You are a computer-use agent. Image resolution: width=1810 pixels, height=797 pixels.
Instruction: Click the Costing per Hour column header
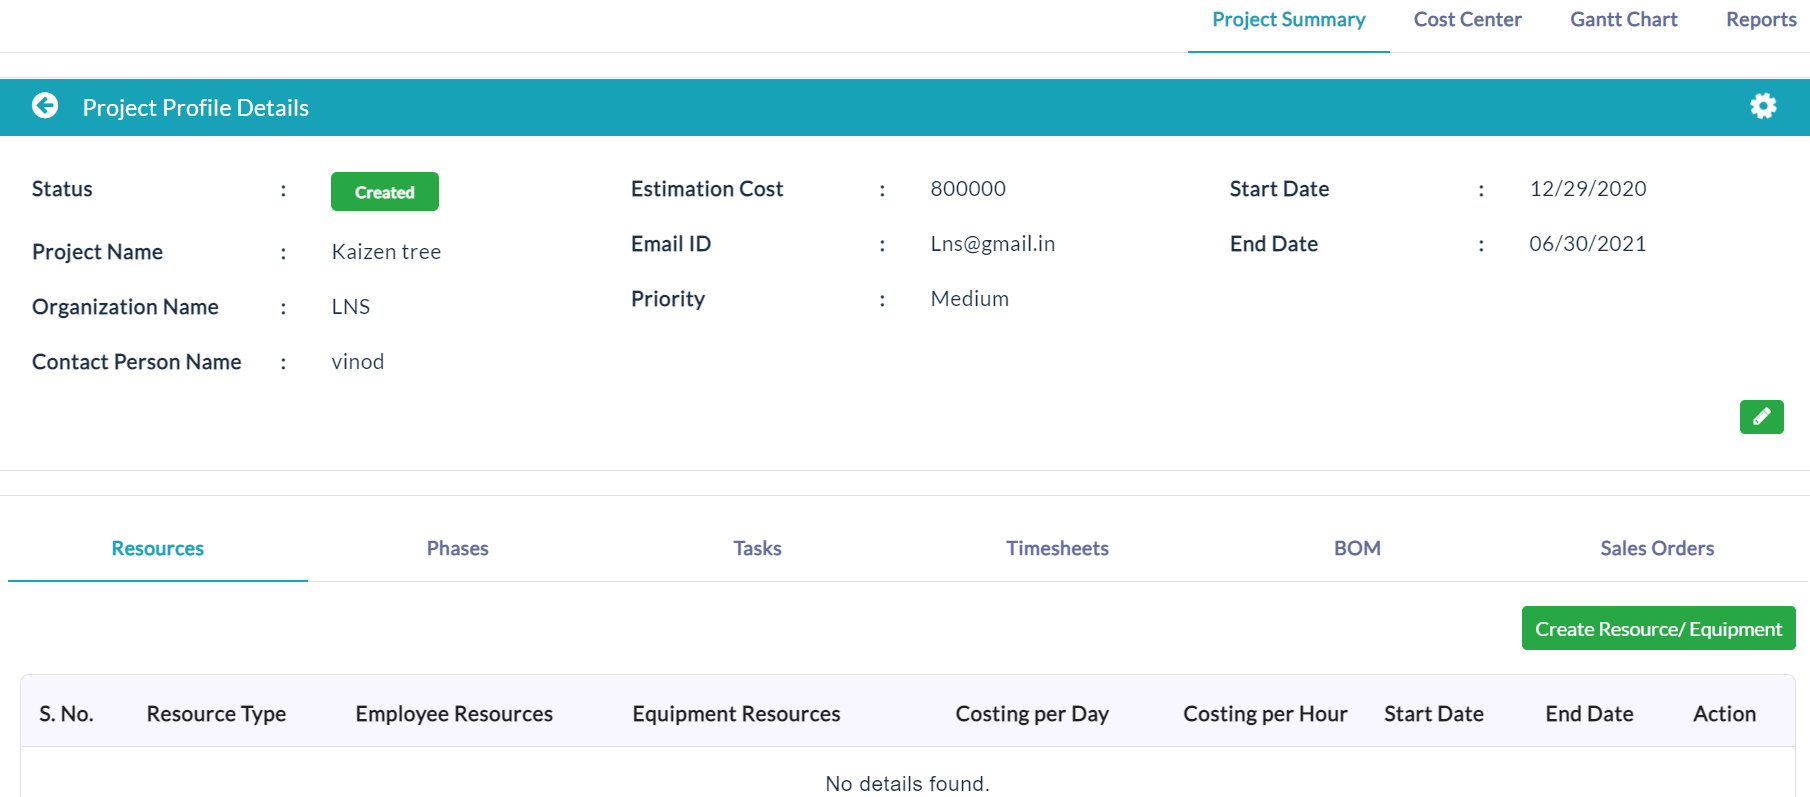(1265, 714)
